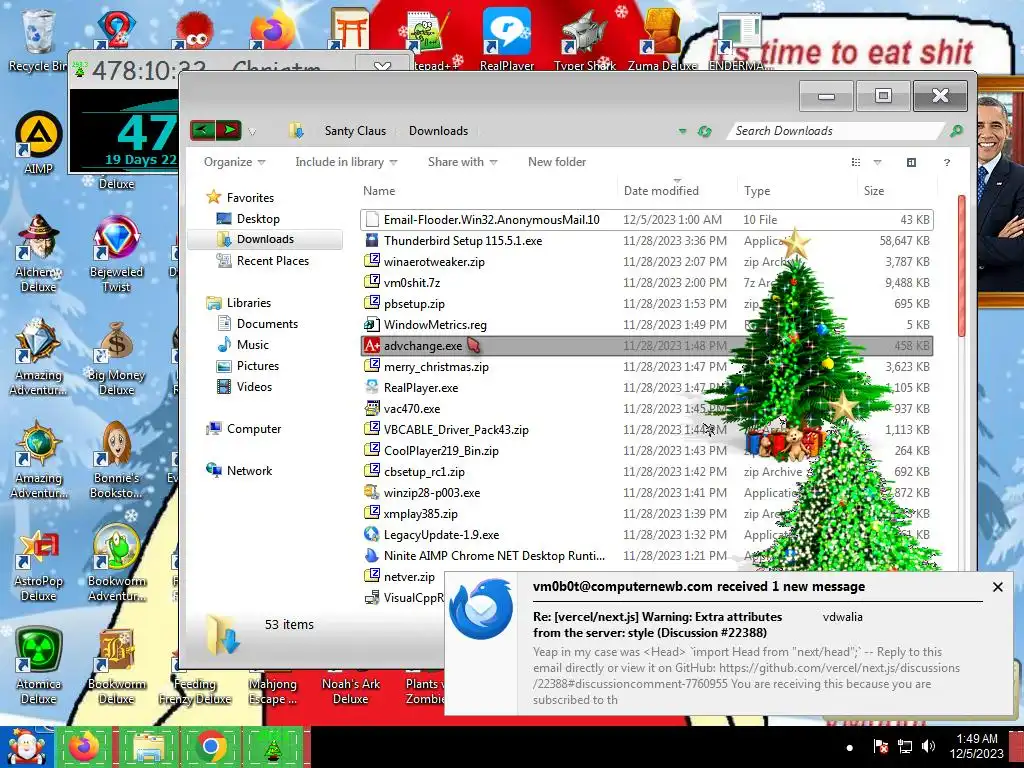Viewport: 1024px width, 768px height.
Task: Click the green Back navigation arrow
Action: pos(202,130)
